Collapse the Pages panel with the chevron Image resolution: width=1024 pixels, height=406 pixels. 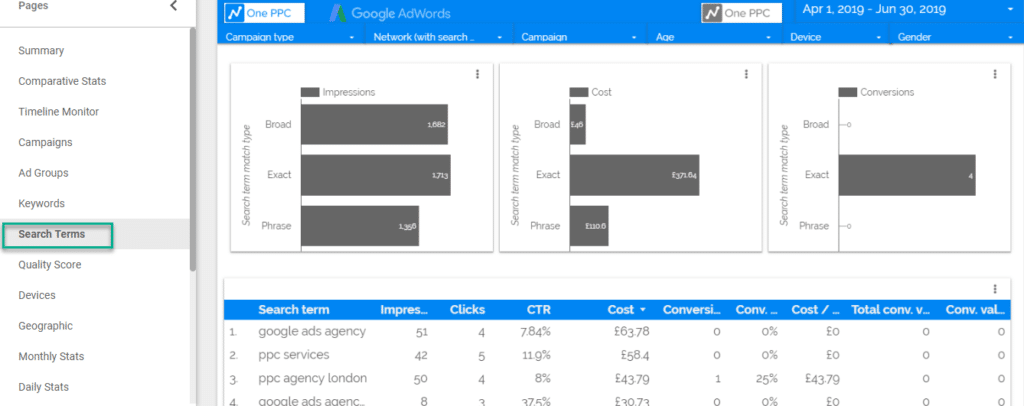click(x=173, y=6)
